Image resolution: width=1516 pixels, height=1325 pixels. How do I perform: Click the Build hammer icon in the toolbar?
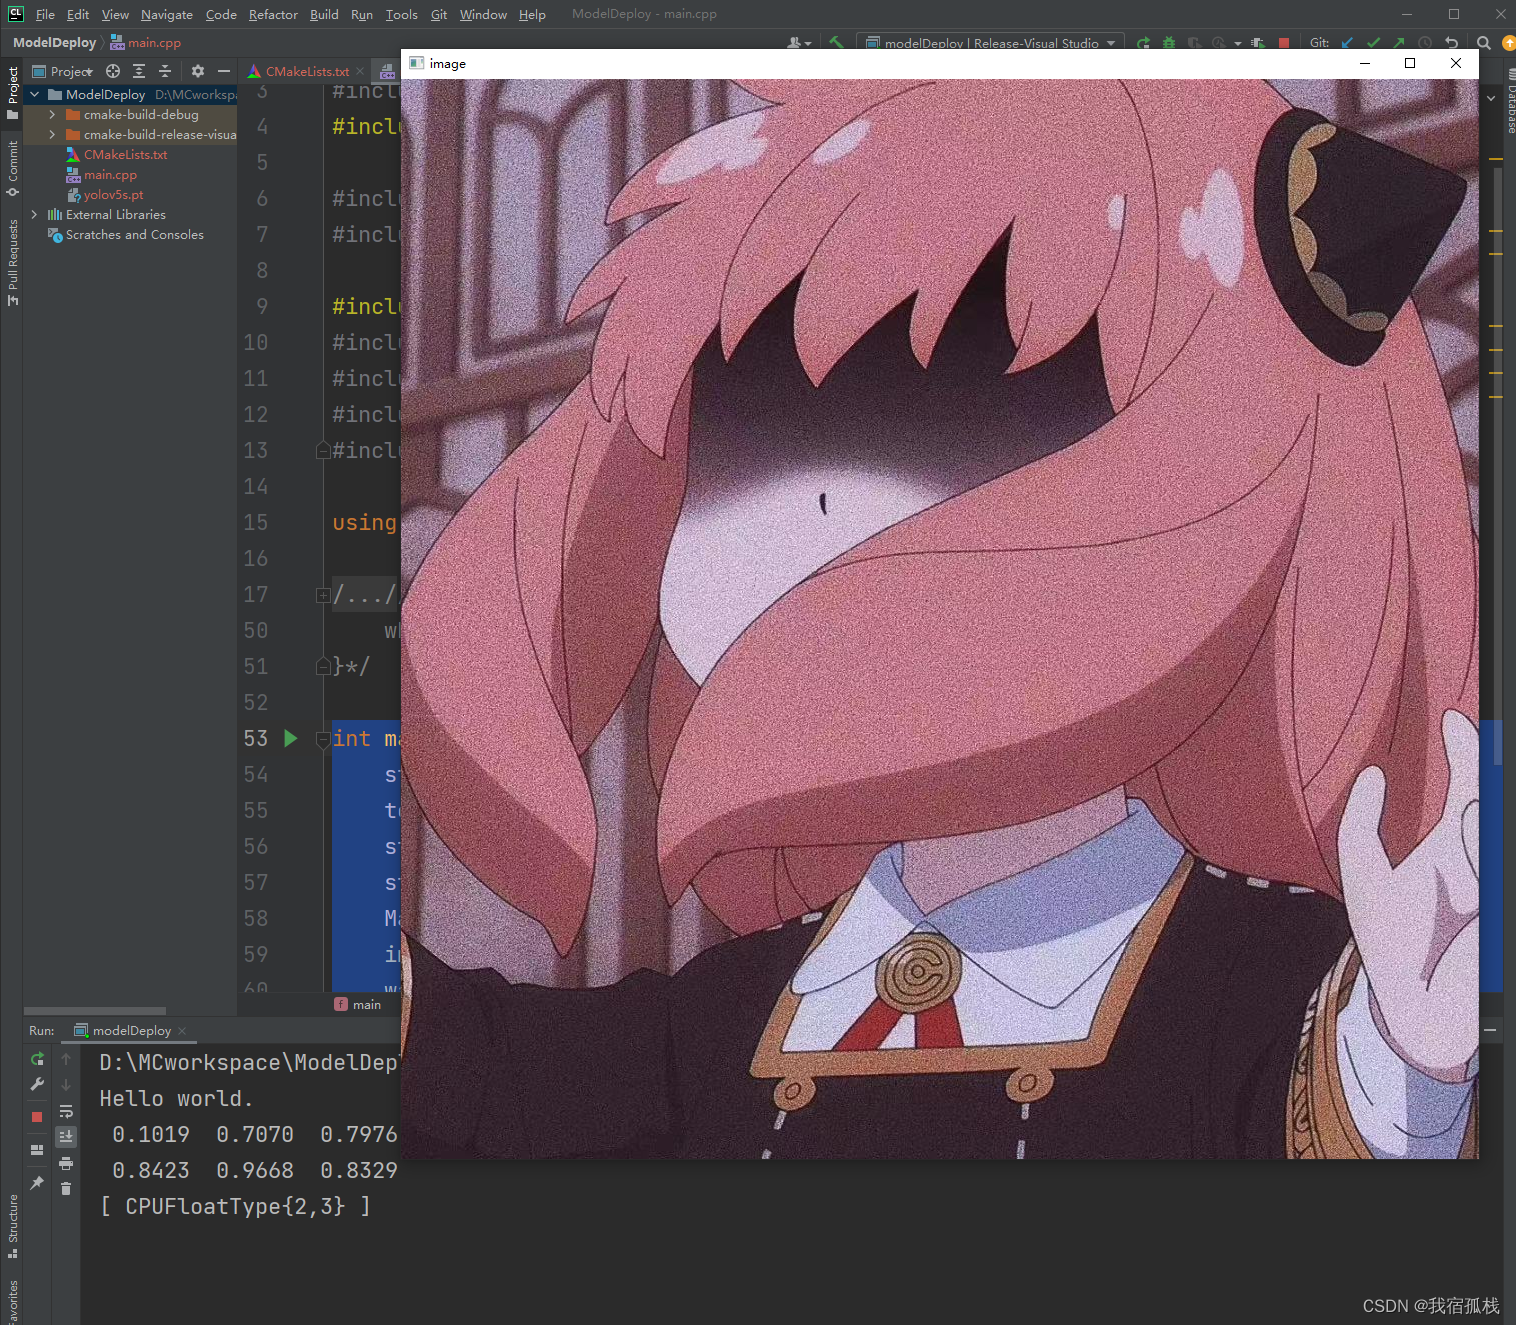[x=836, y=43]
